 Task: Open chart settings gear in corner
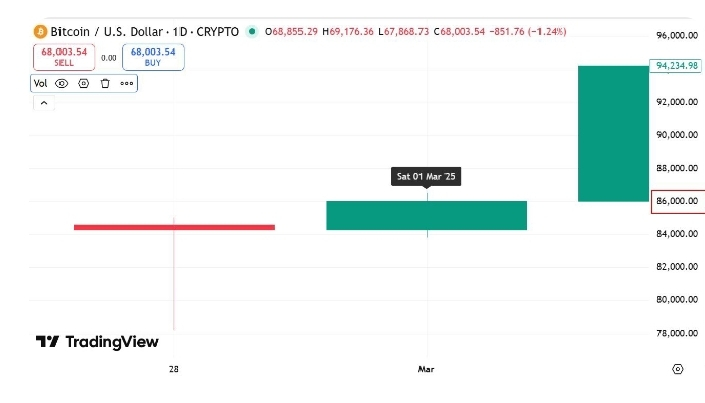(678, 369)
